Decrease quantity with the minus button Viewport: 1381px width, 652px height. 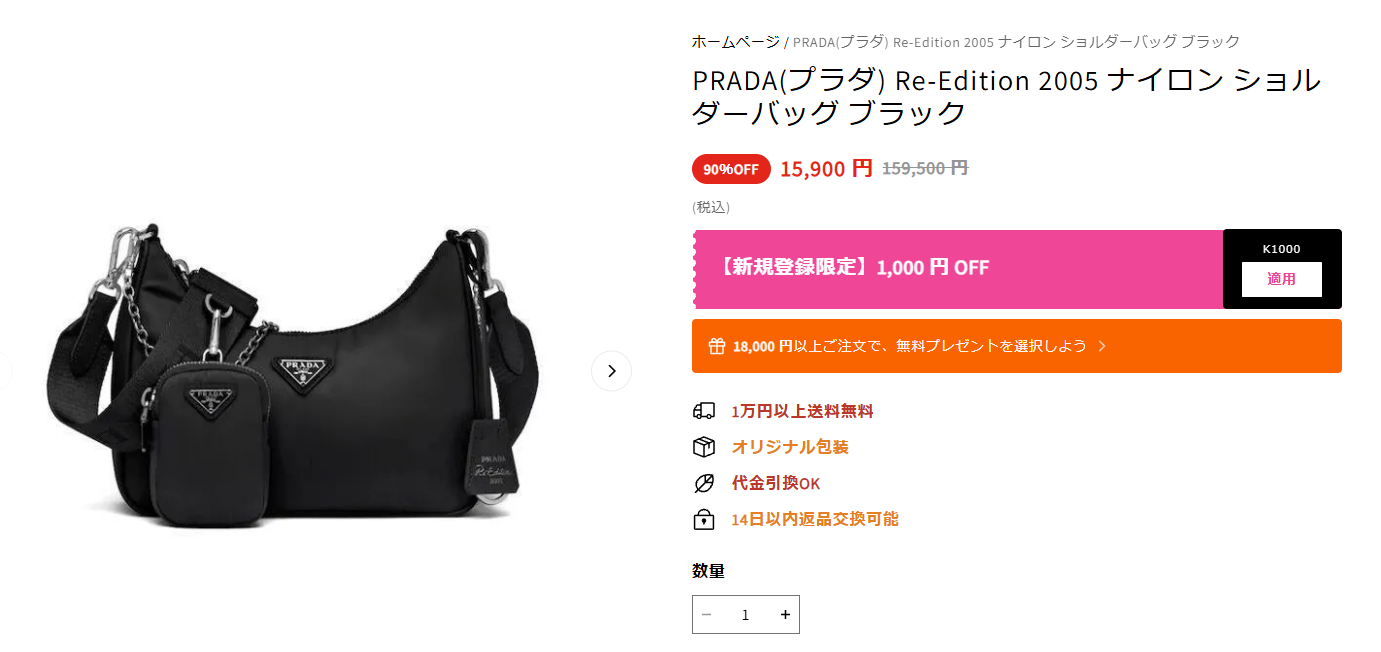[707, 615]
